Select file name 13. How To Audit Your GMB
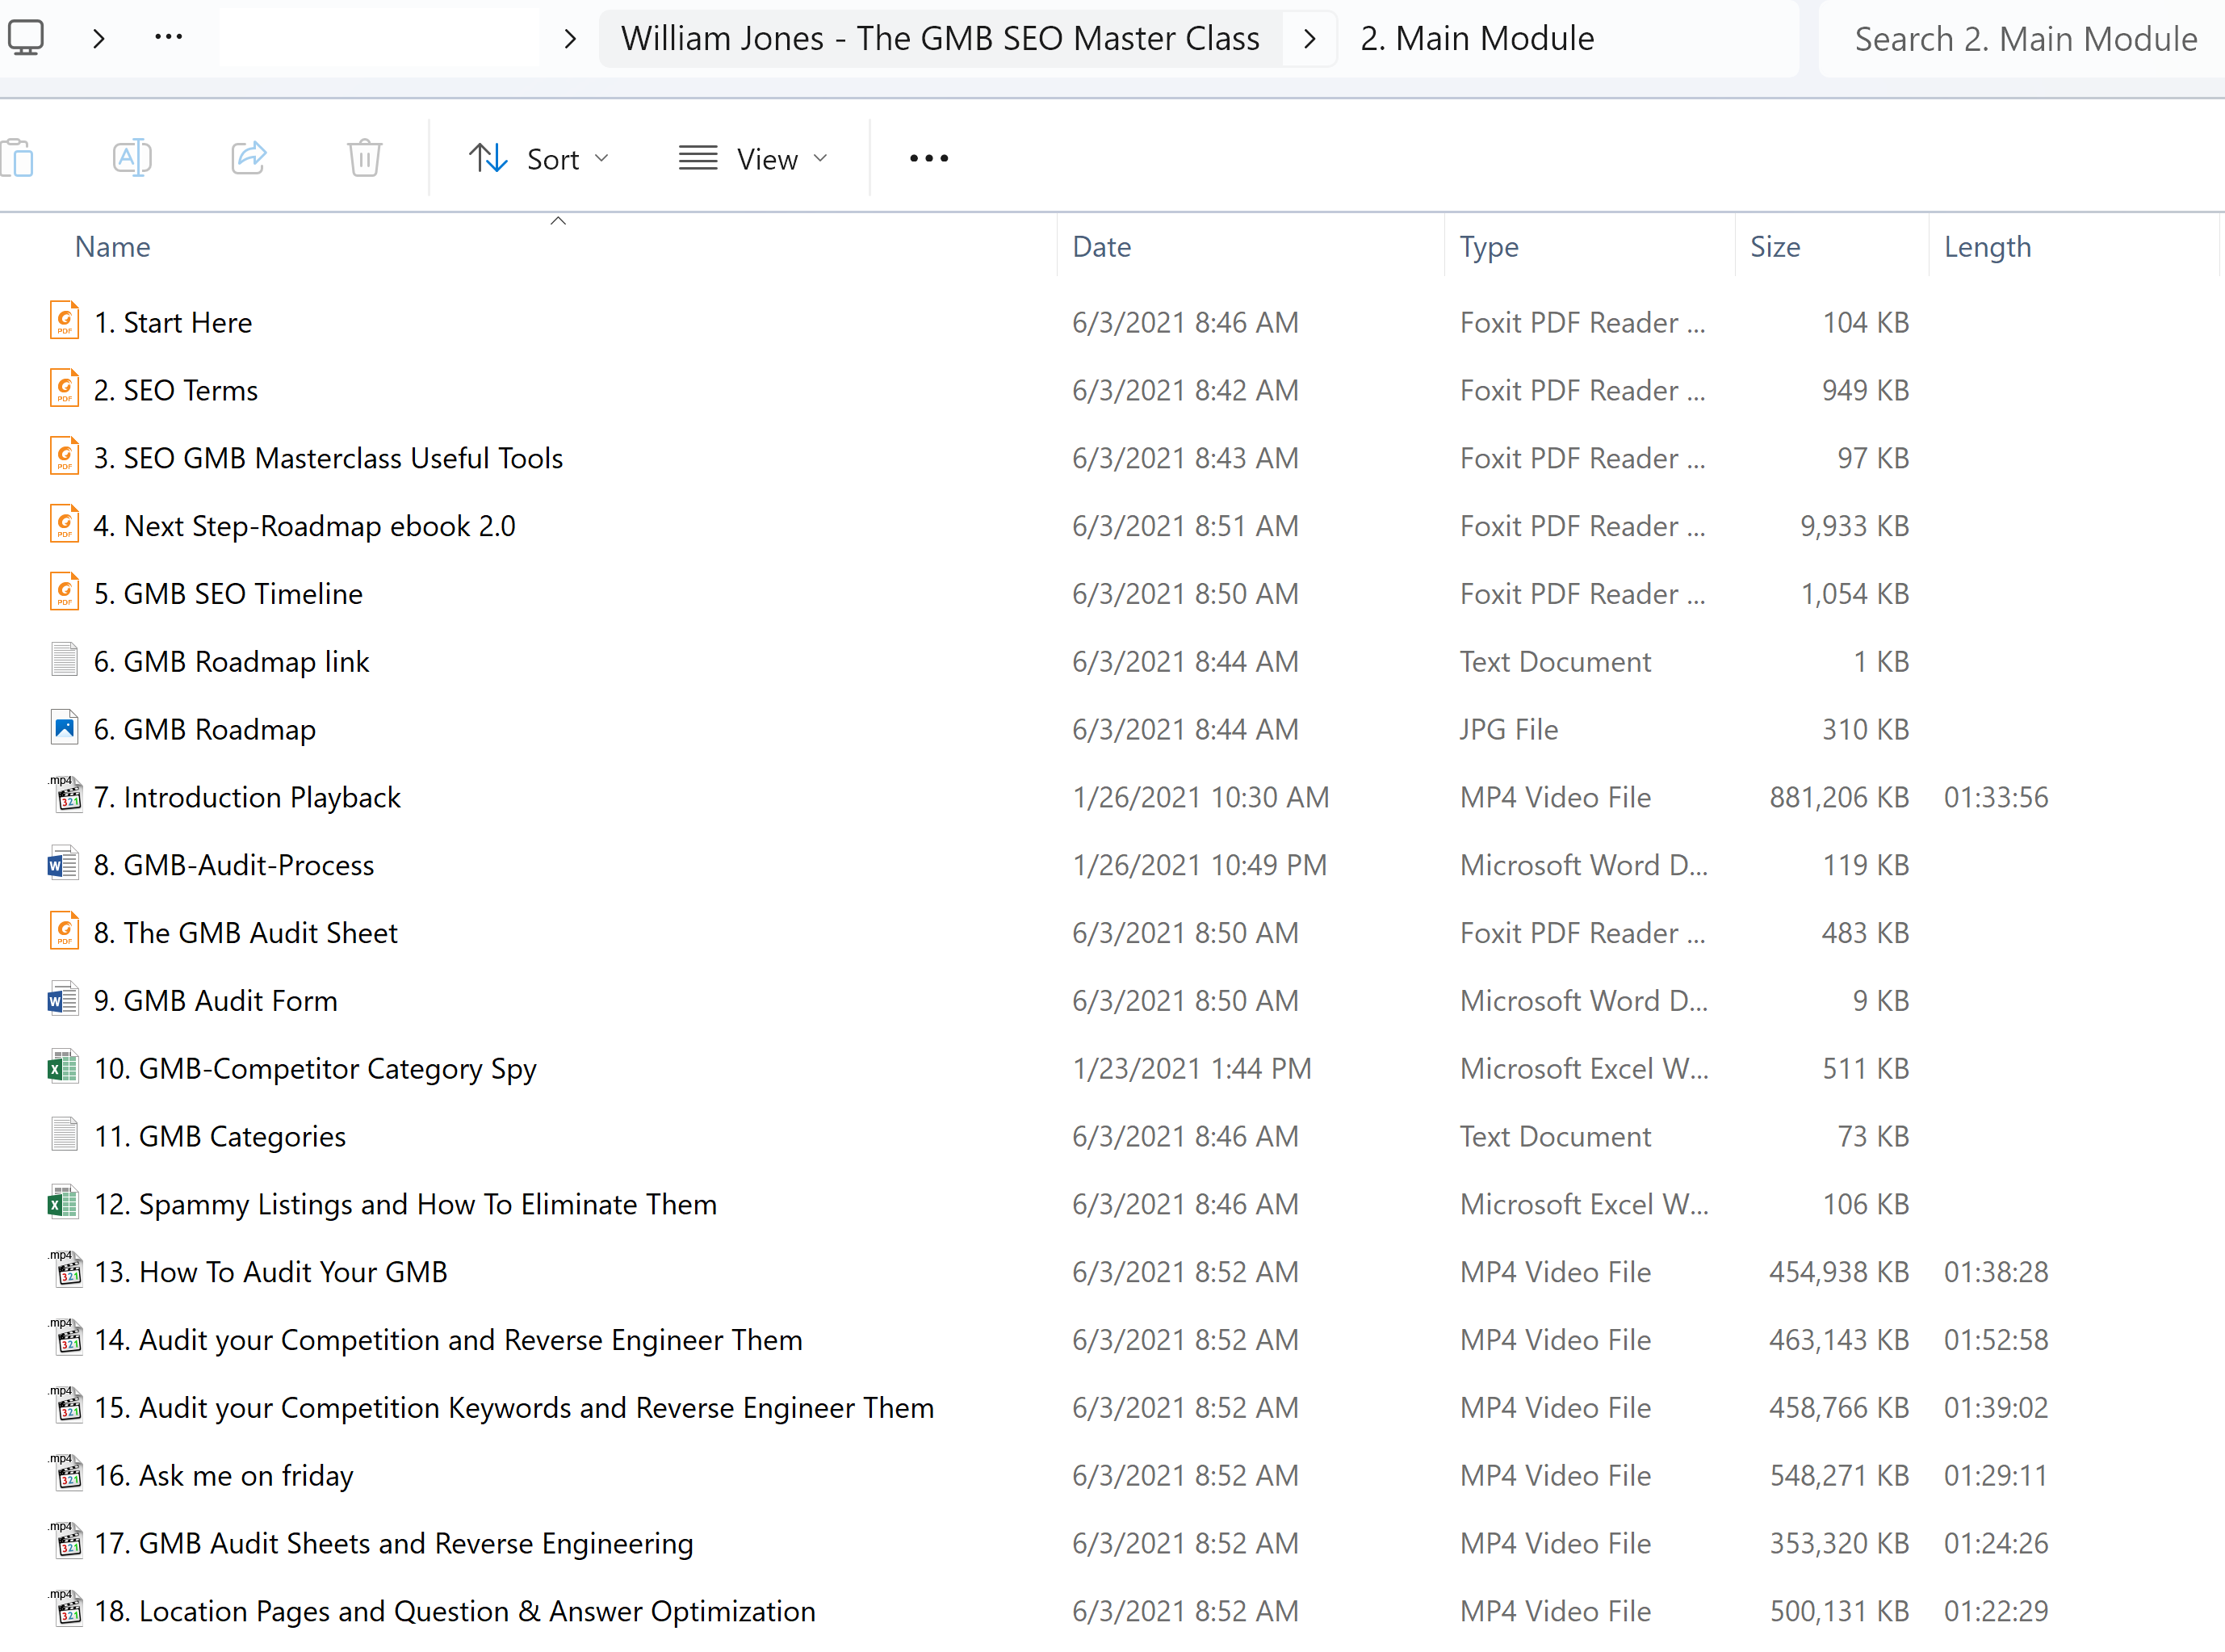The image size is (2225, 1652). [271, 1272]
